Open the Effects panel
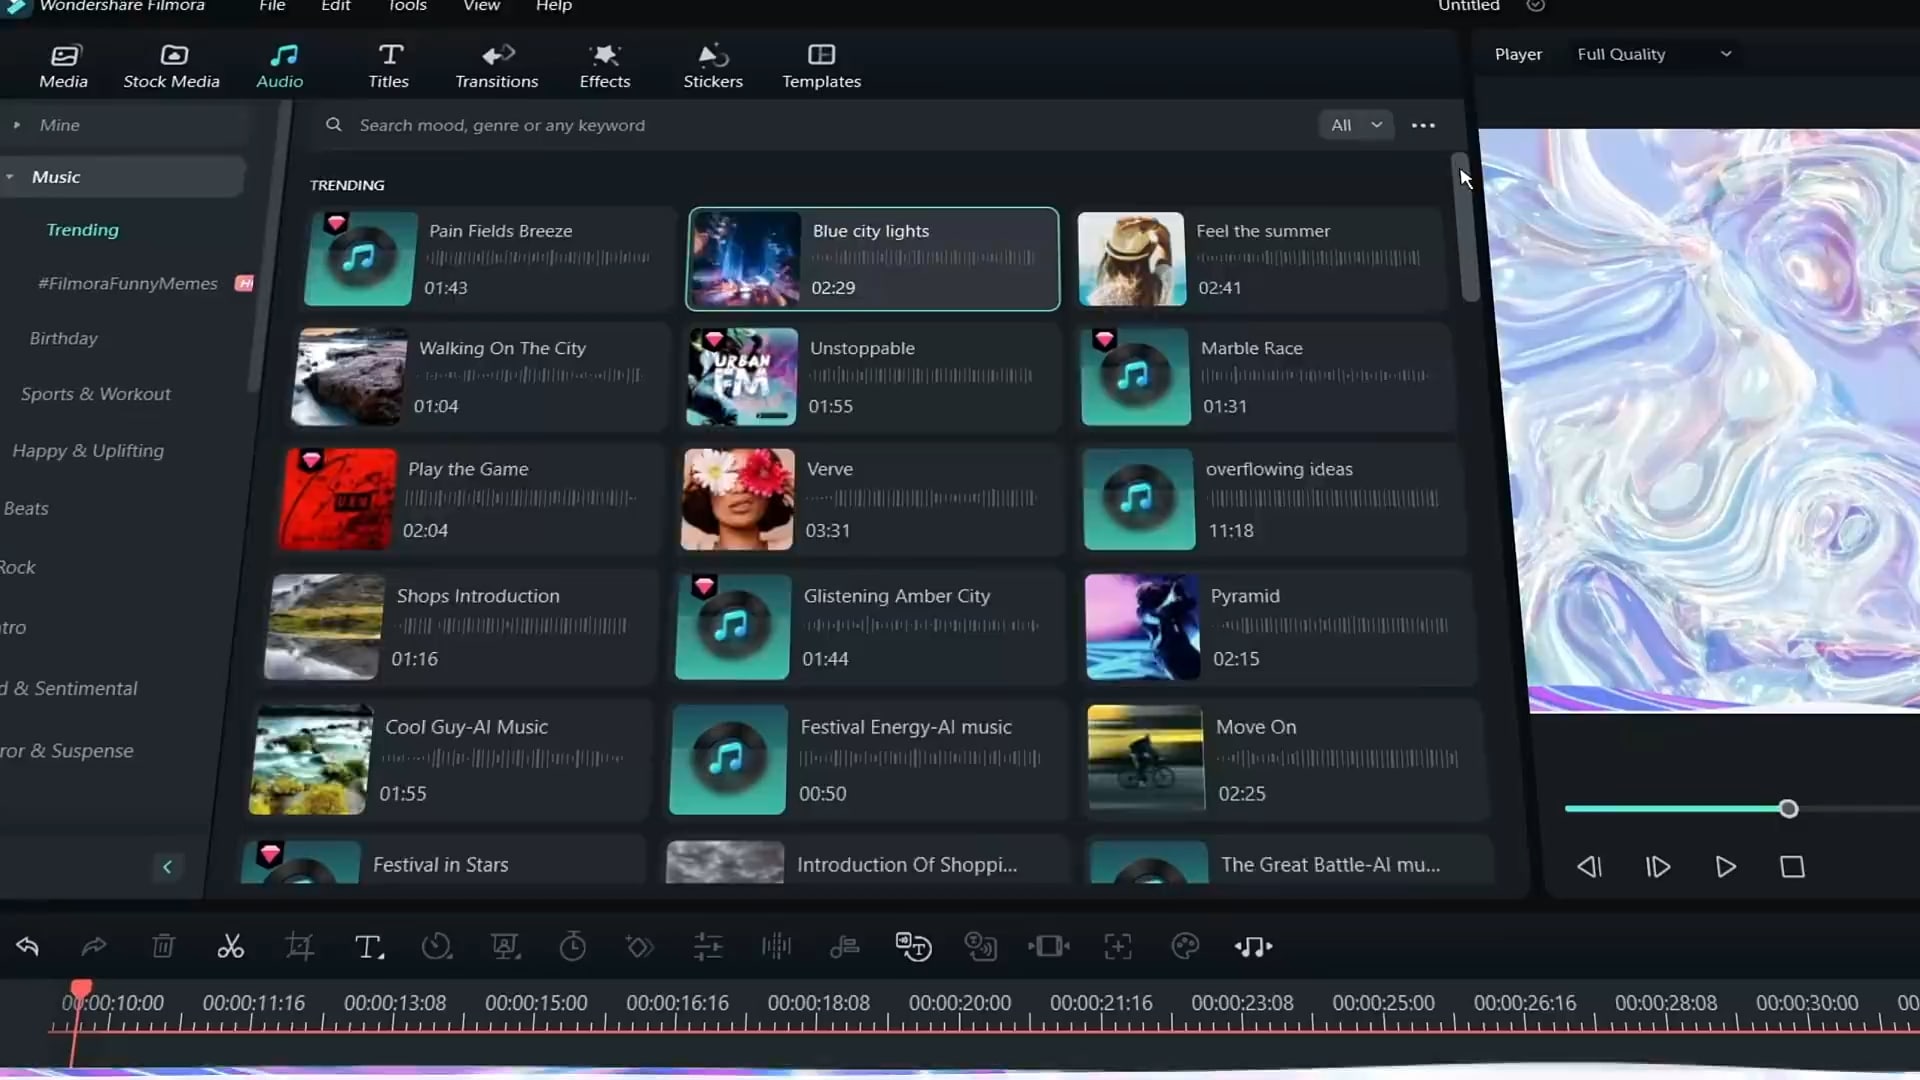 (x=604, y=66)
